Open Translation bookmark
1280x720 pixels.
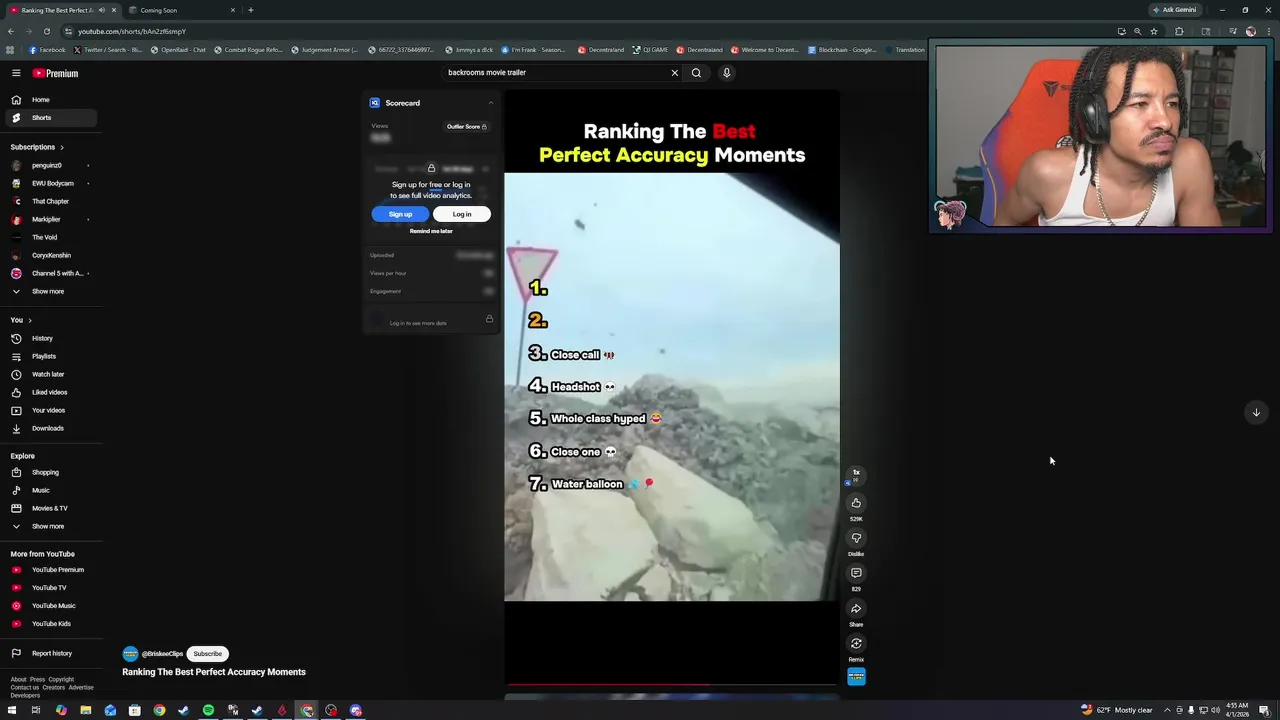point(905,50)
